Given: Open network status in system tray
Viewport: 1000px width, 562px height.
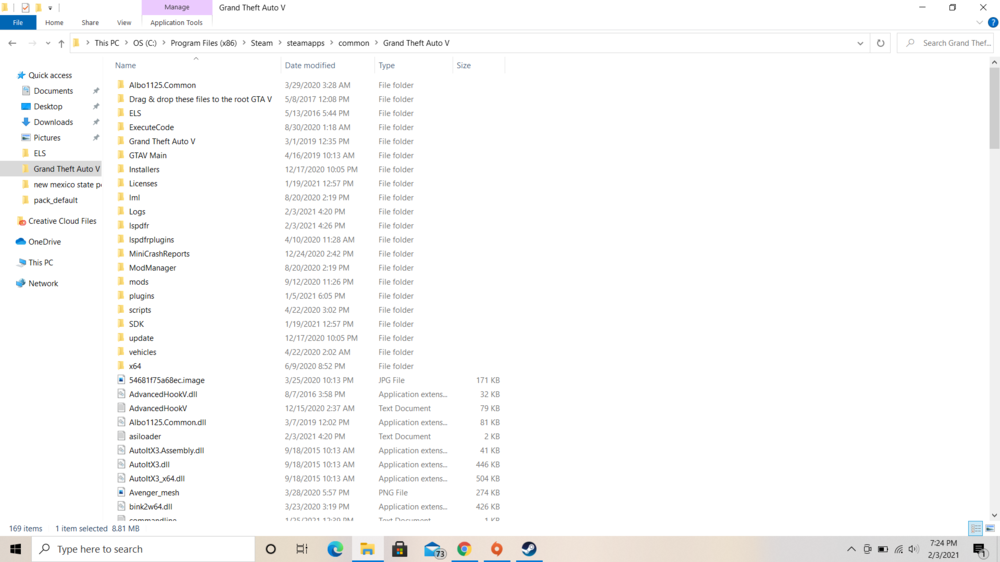Looking at the screenshot, I should pyautogui.click(x=899, y=549).
